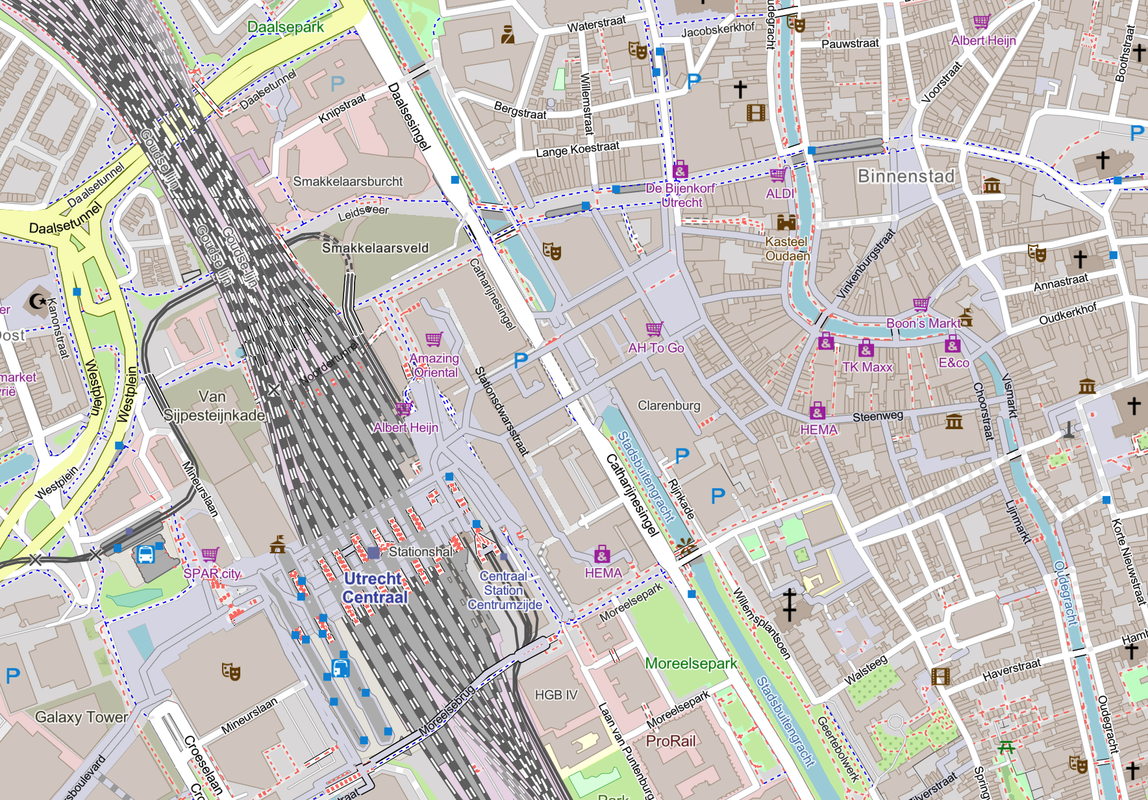Click the Smakkelaarsveld label
The image size is (1148, 800).
(x=375, y=248)
